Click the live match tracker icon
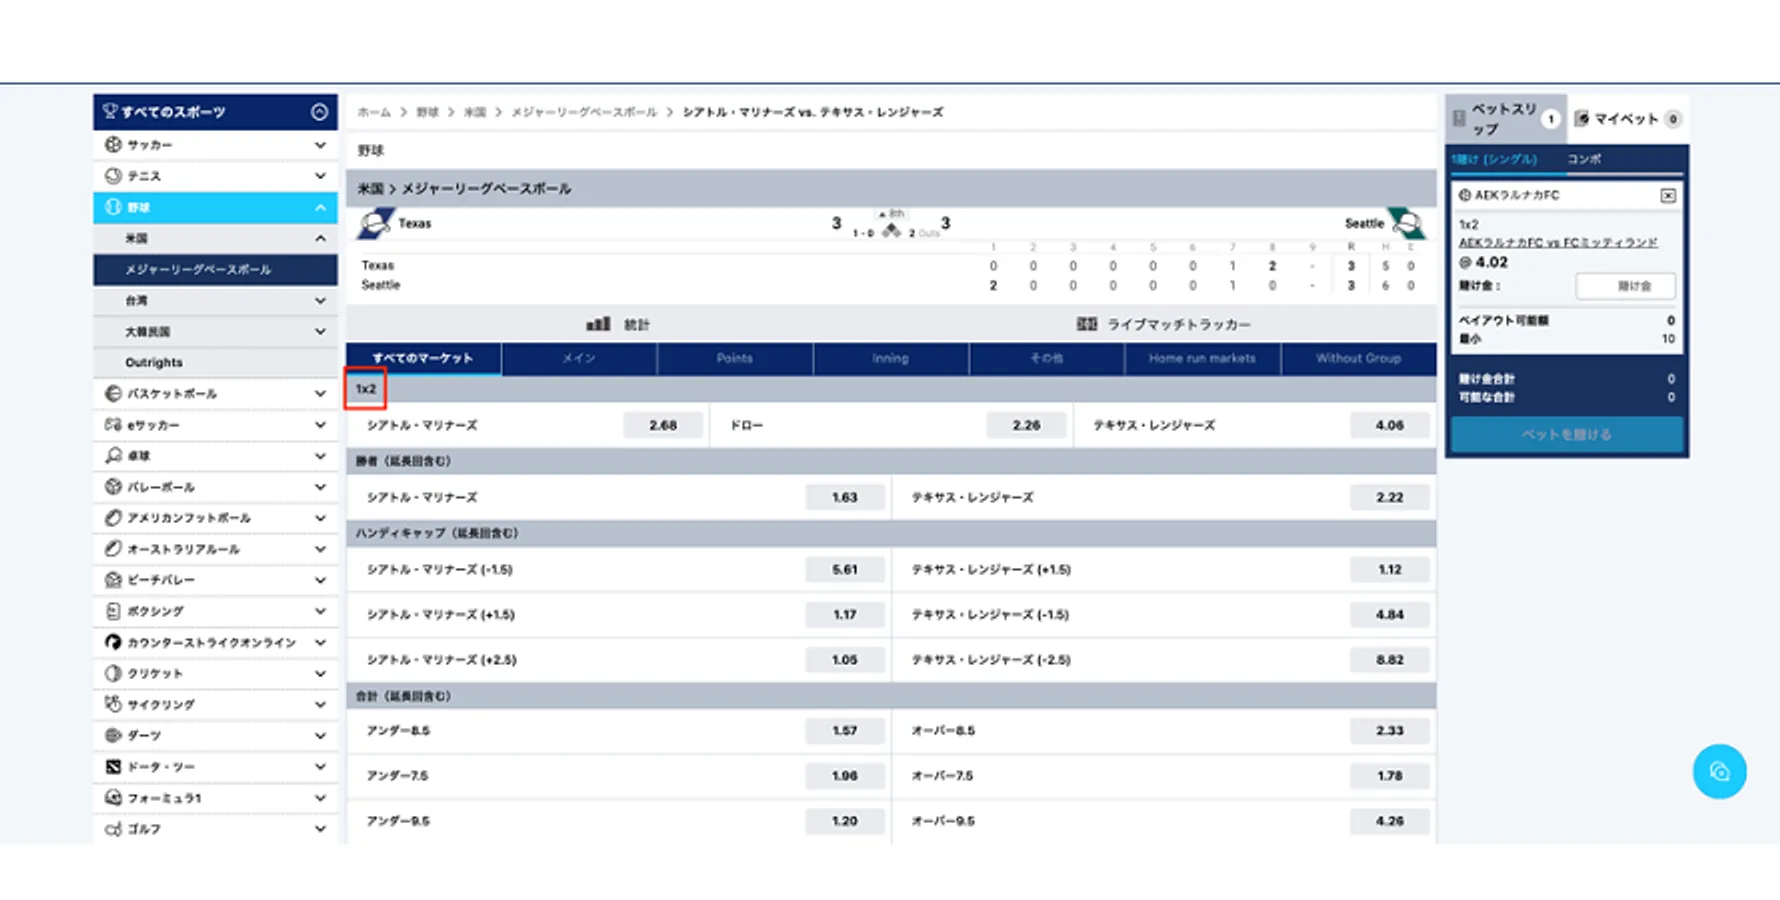 (1086, 324)
